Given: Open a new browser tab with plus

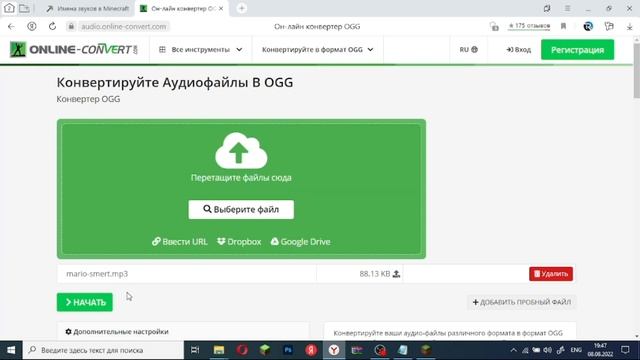Looking at the screenshot, I should [x=242, y=8].
